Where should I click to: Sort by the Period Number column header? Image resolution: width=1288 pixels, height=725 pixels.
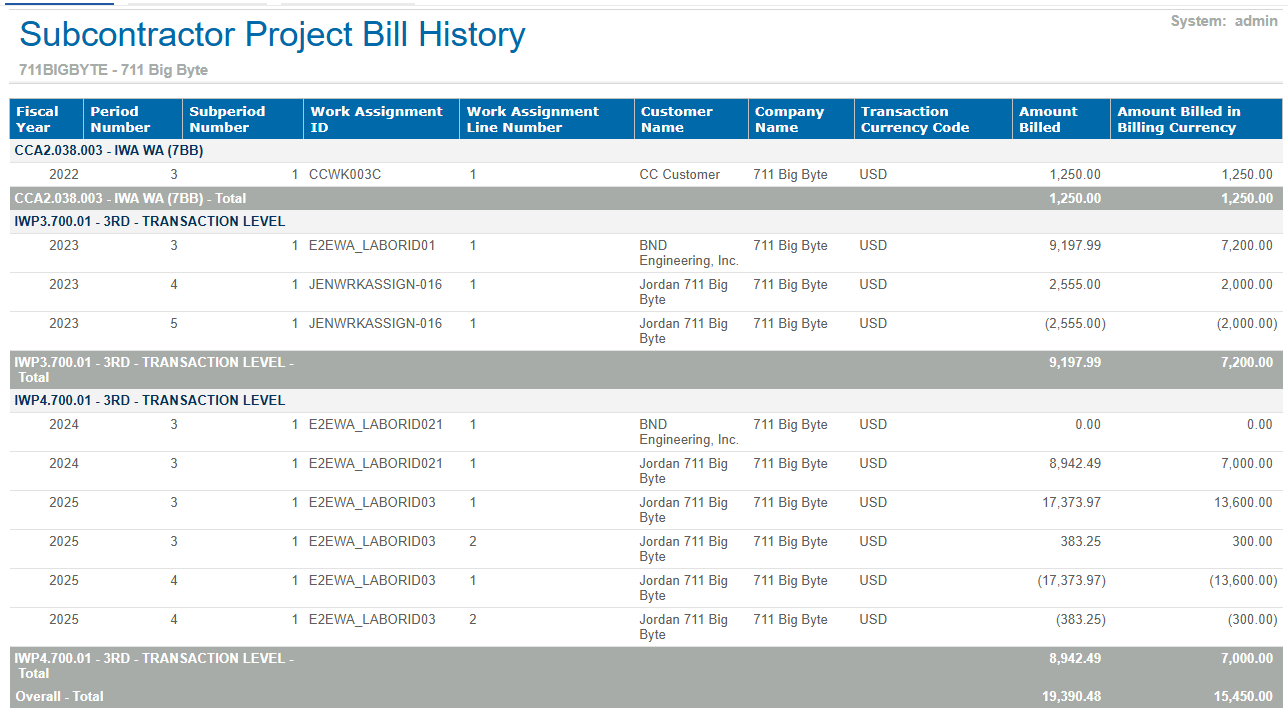(120, 119)
